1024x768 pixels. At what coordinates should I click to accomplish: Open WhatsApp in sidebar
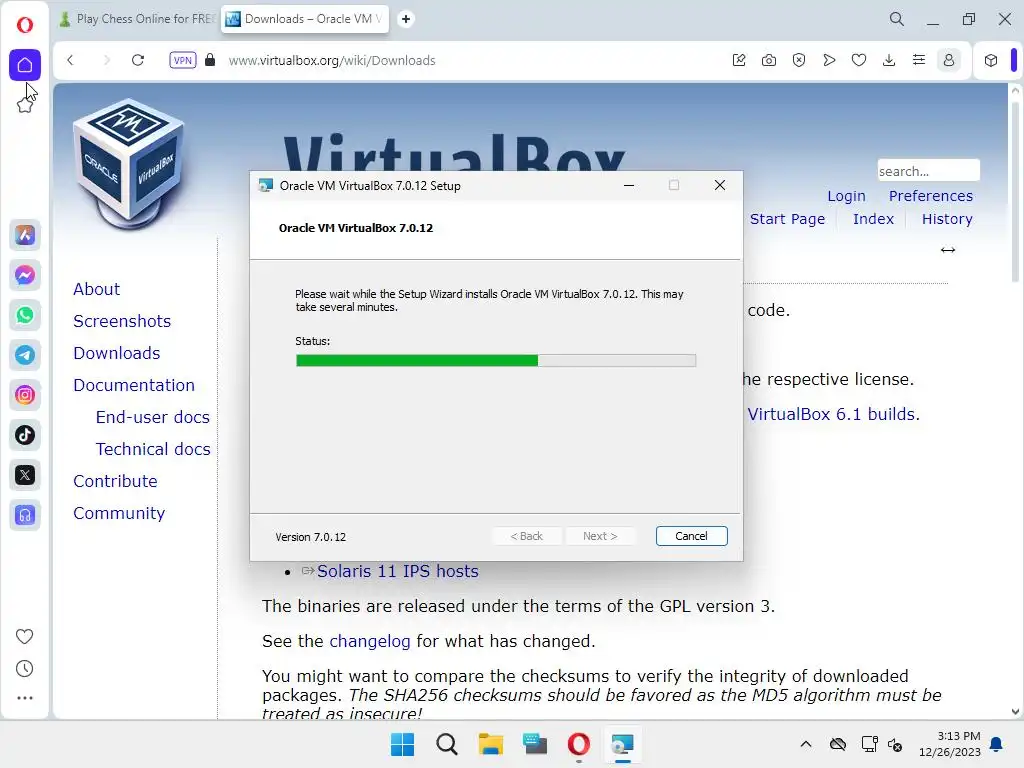click(x=25, y=315)
